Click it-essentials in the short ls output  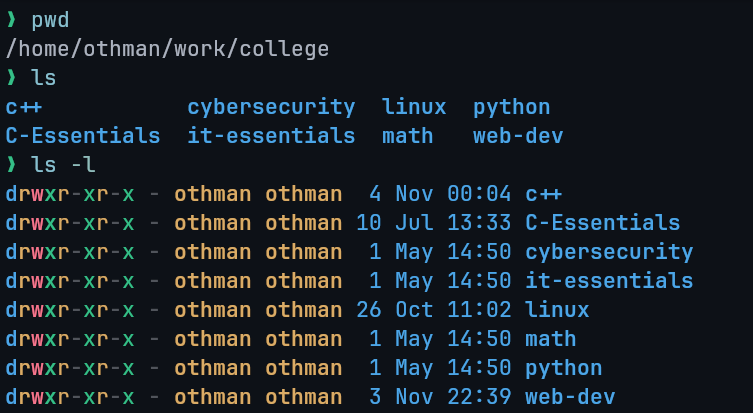271,135
